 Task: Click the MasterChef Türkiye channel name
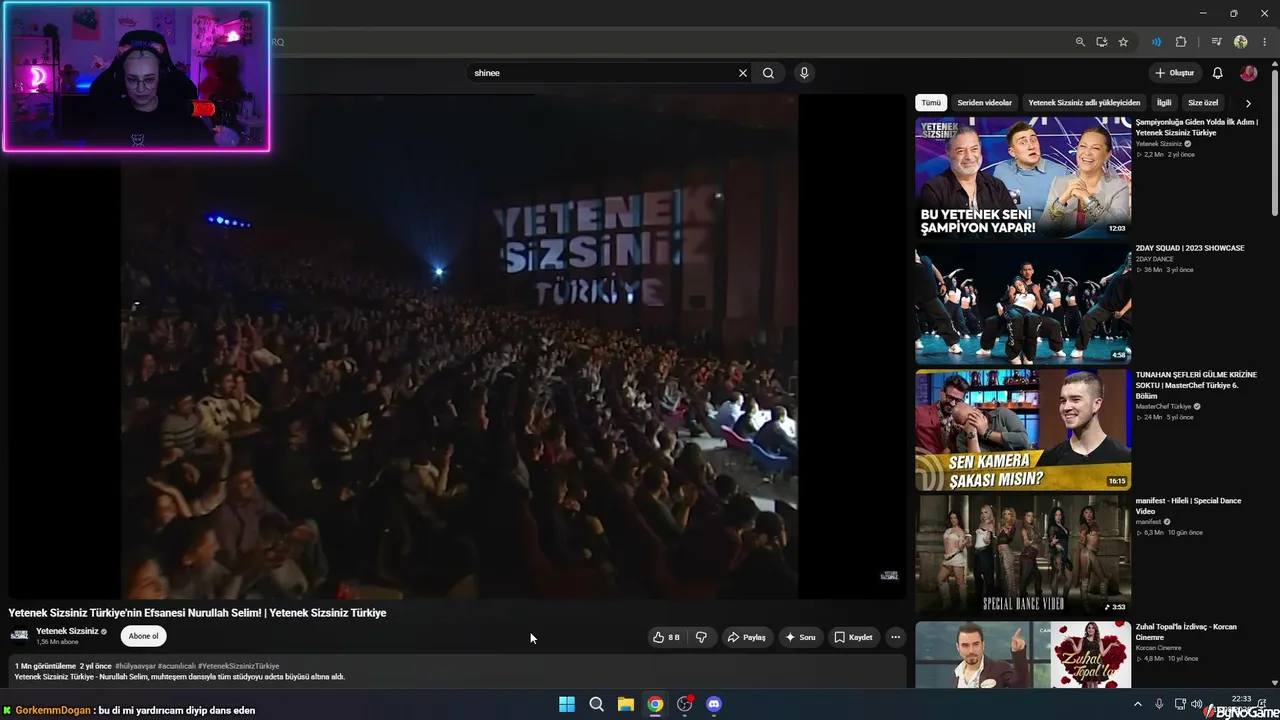tap(1163, 407)
